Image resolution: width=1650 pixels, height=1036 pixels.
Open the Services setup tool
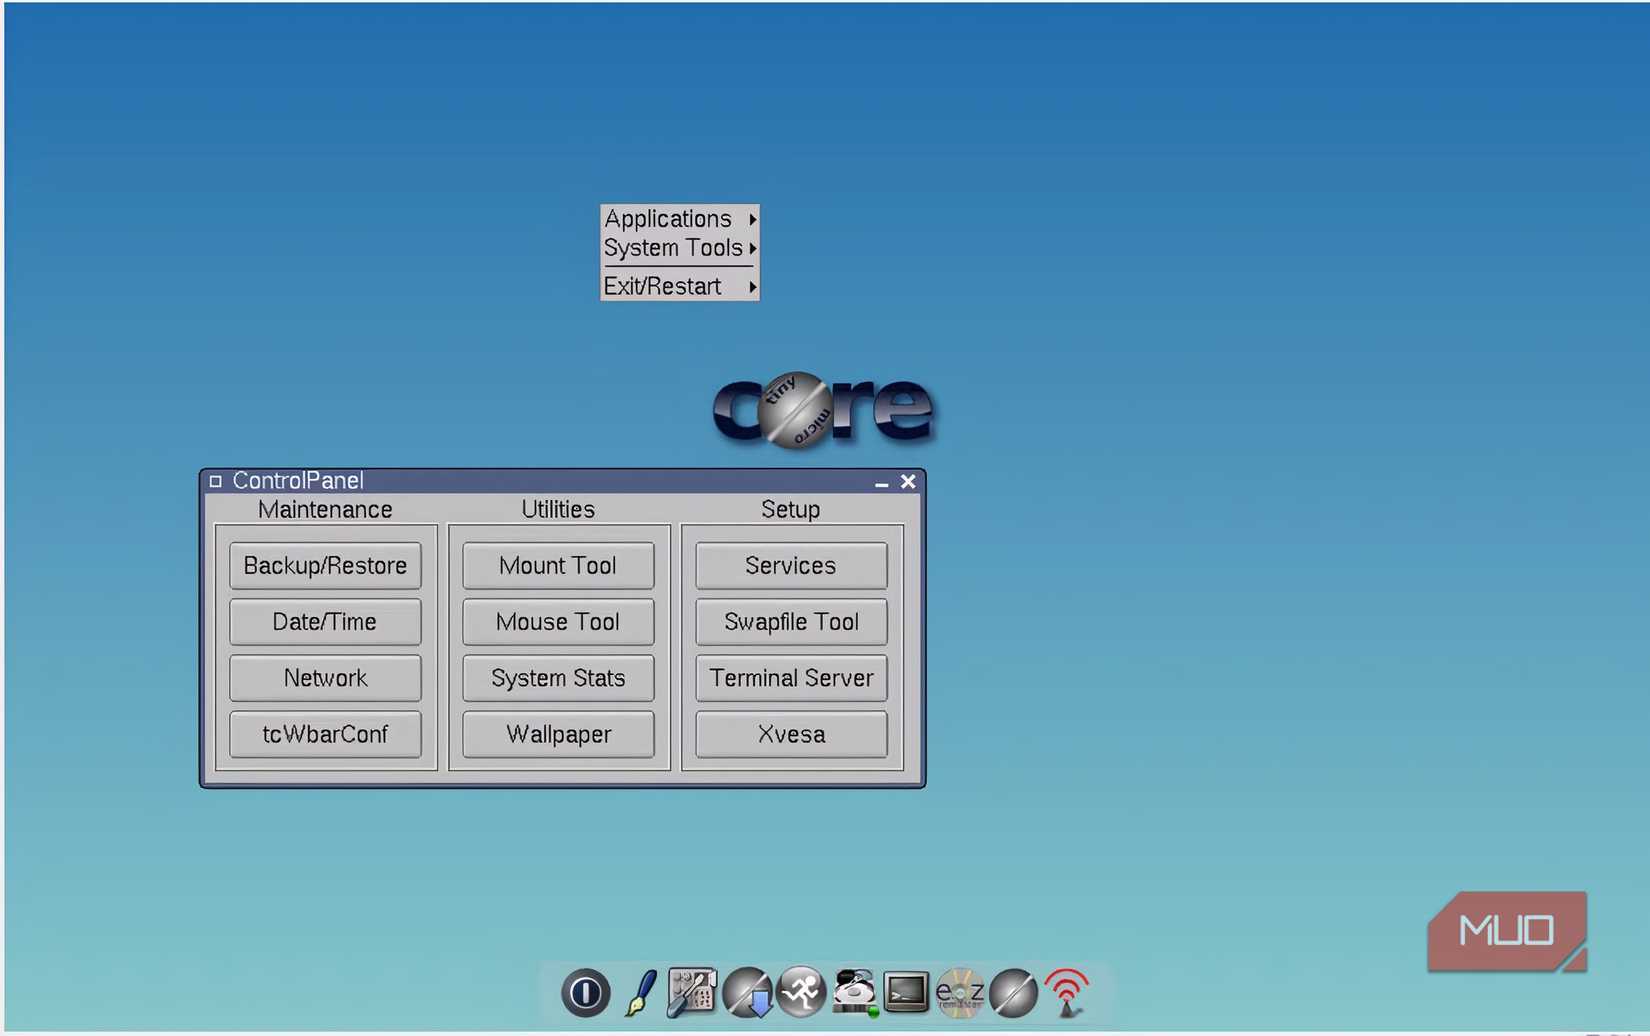point(789,565)
